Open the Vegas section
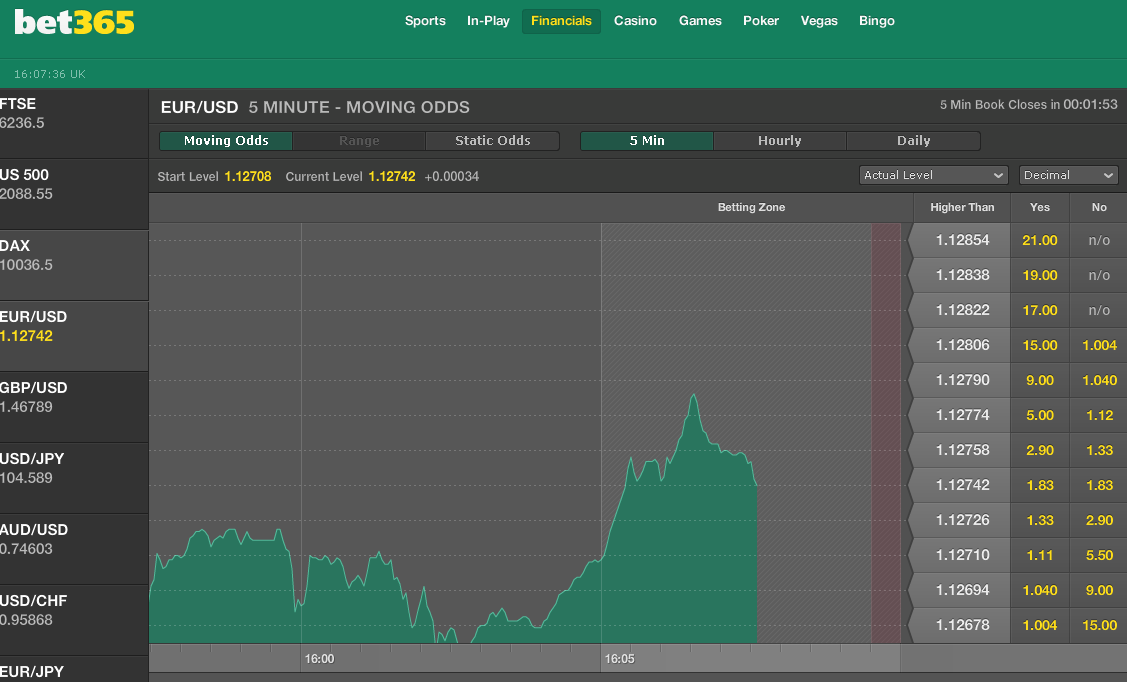 [819, 21]
